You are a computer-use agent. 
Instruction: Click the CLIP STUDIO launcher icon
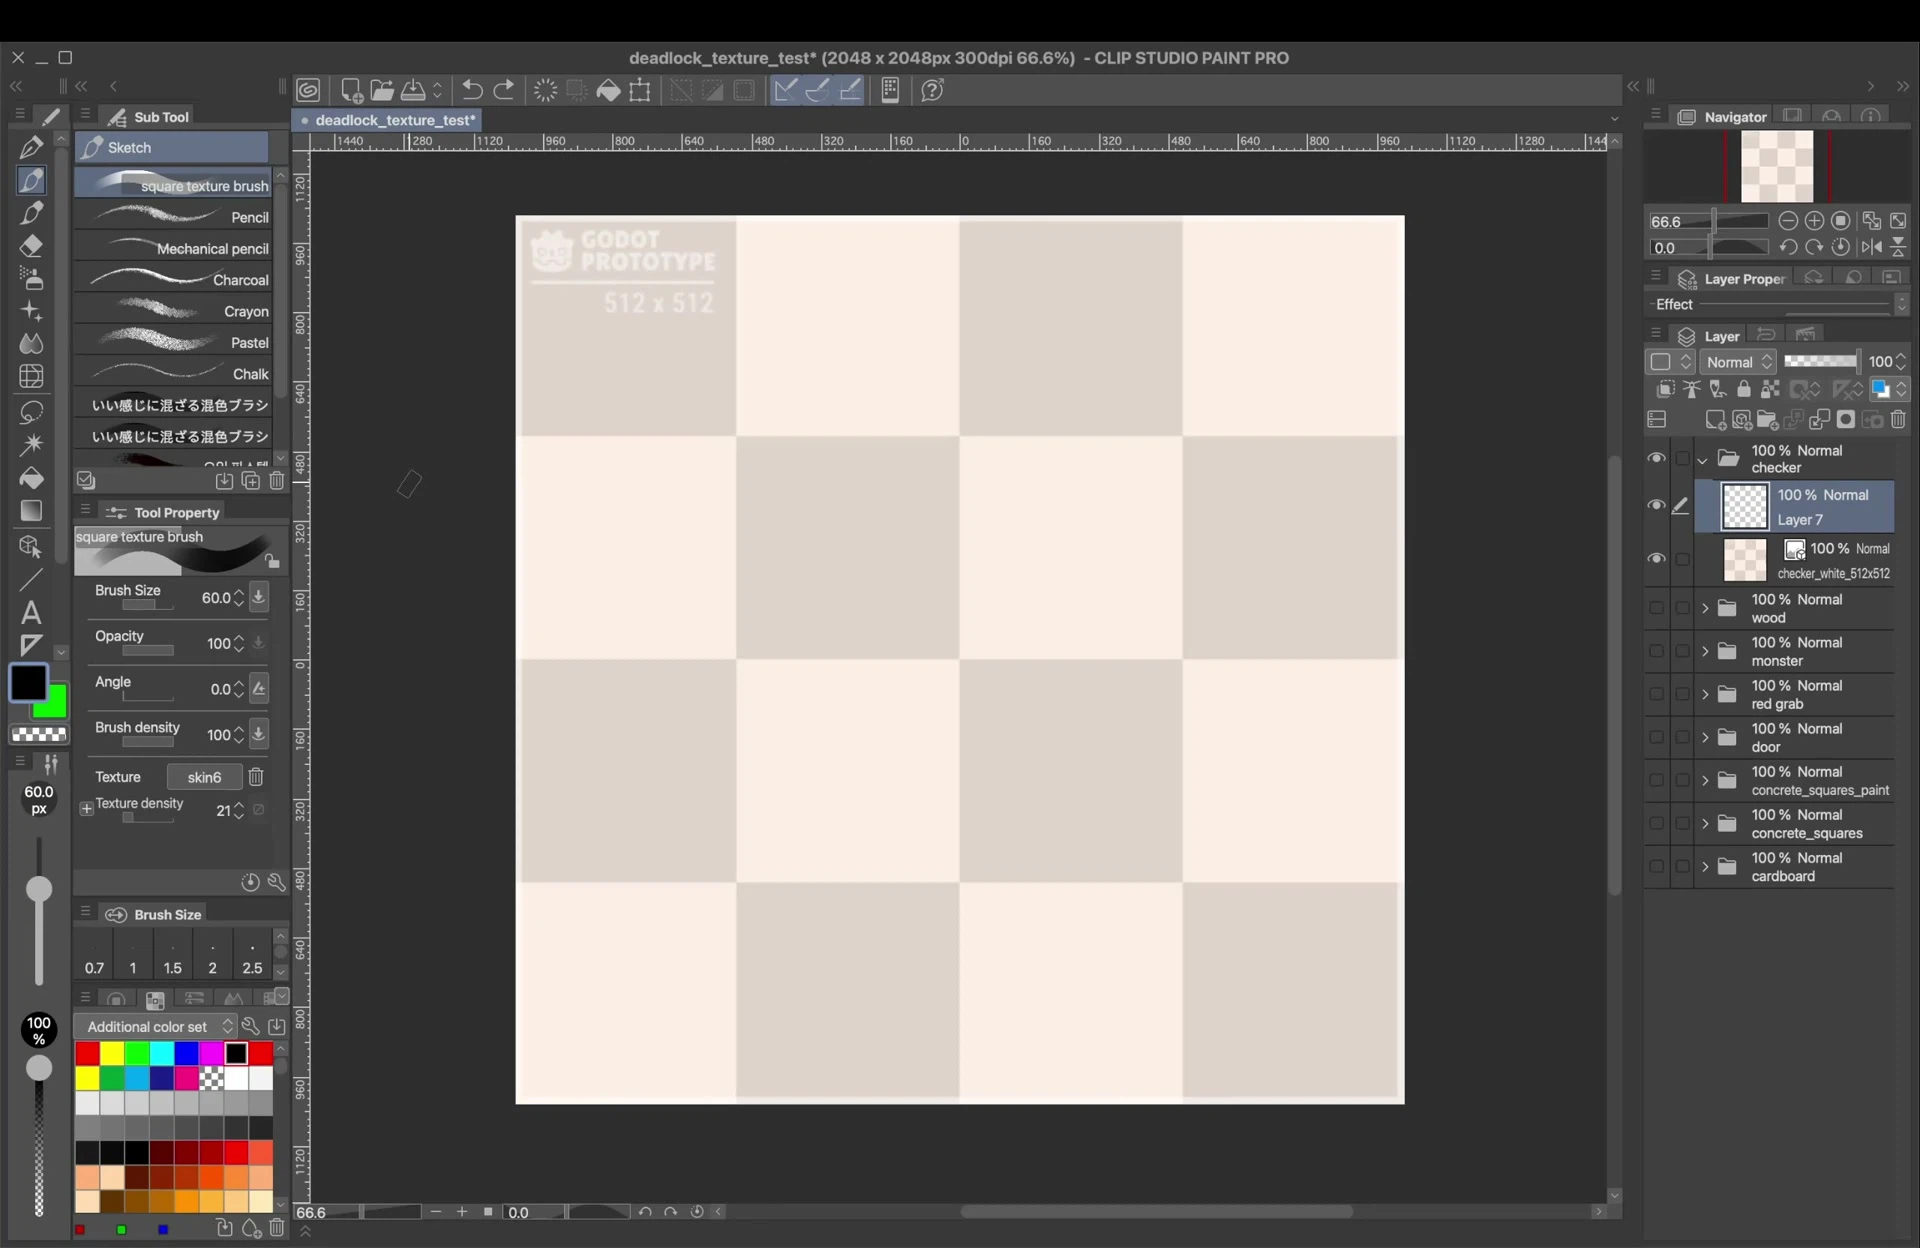(308, 90)
